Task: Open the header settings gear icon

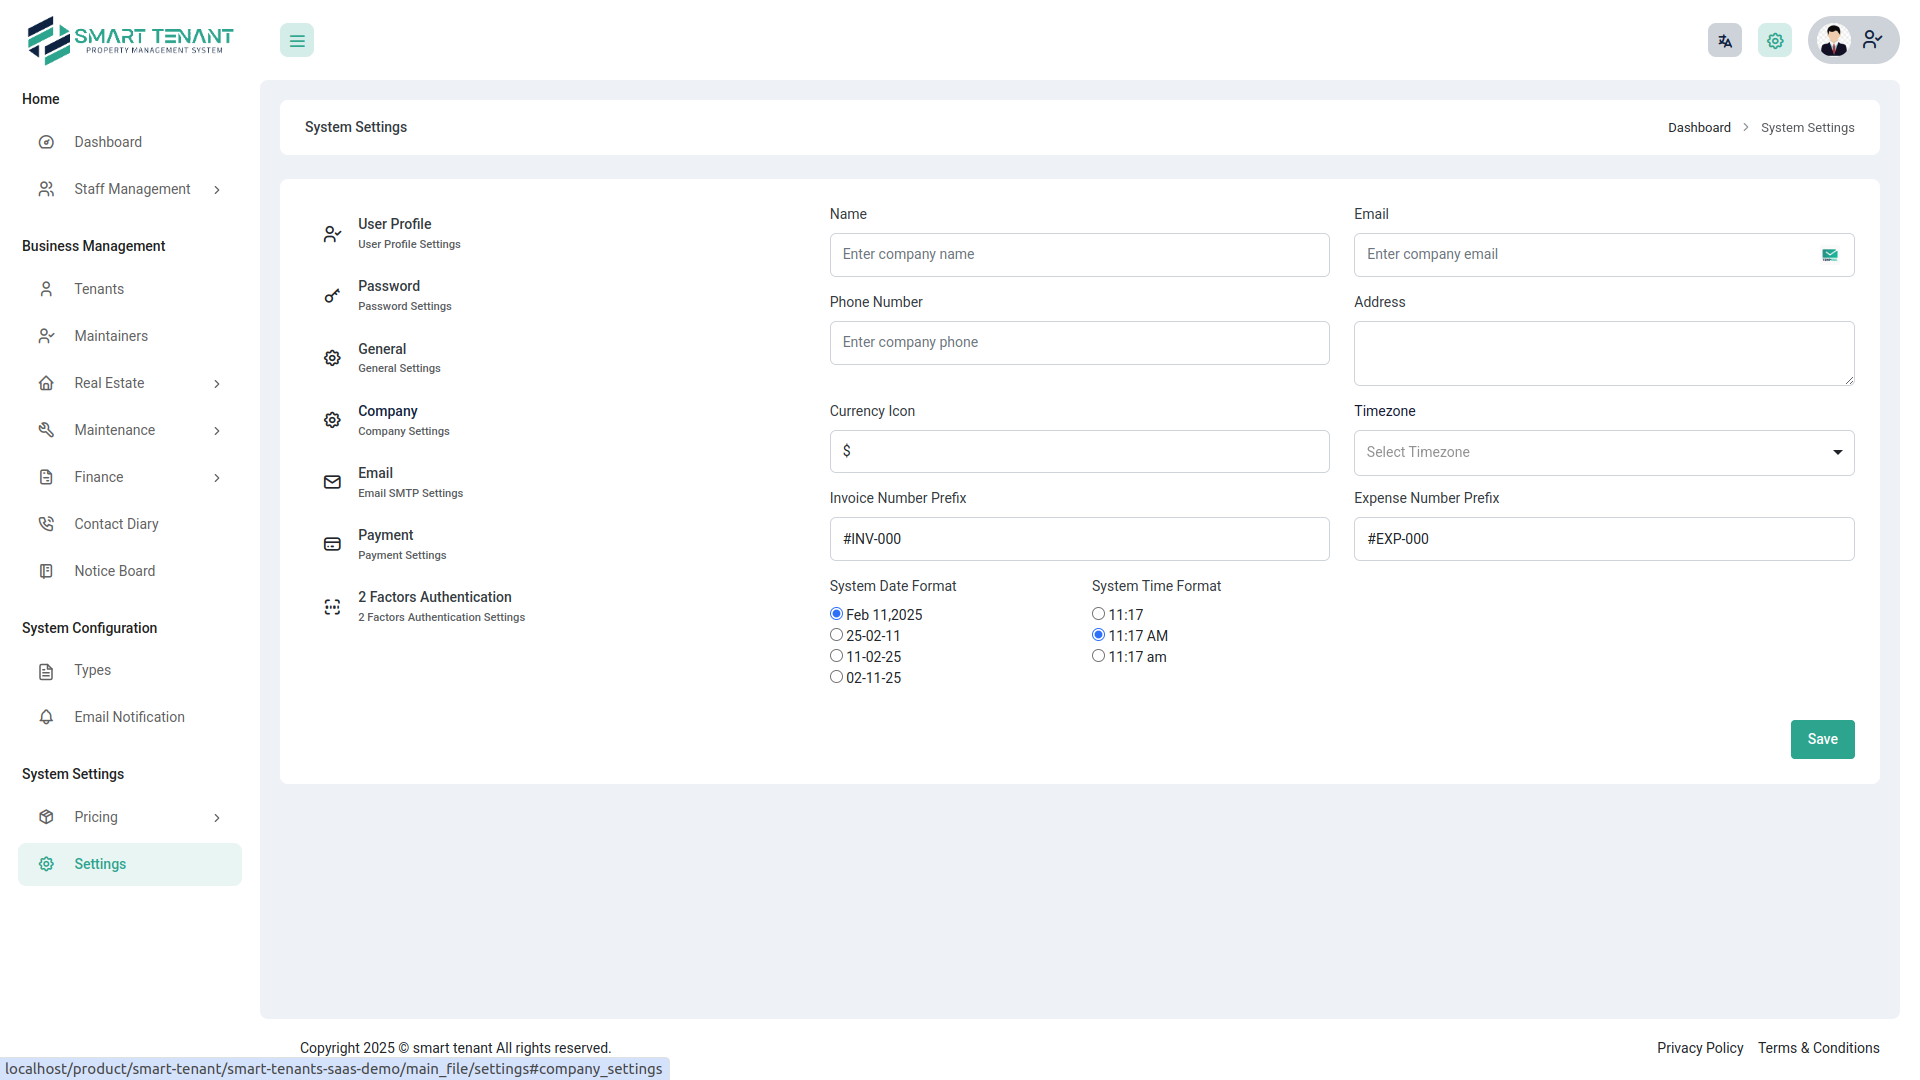Action: pyautogui.click(x=1774, y=40)
